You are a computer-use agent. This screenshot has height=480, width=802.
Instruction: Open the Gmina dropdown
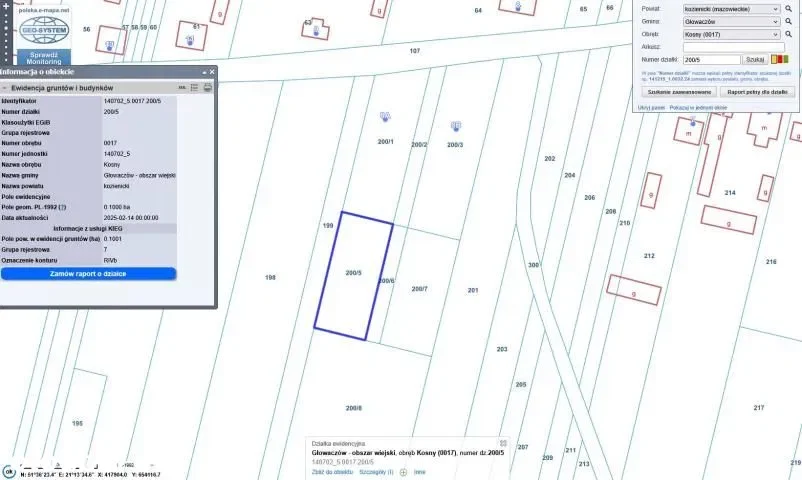coord(731,20)
